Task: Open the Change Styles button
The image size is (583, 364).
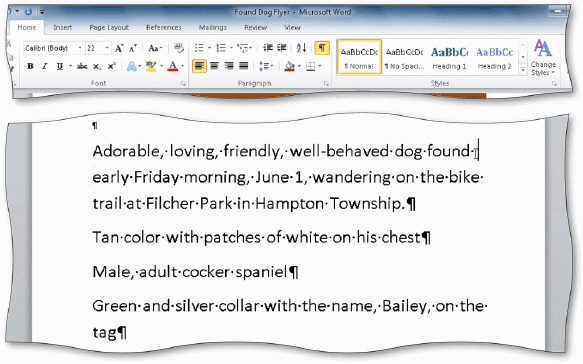Action: click(543, 58)
